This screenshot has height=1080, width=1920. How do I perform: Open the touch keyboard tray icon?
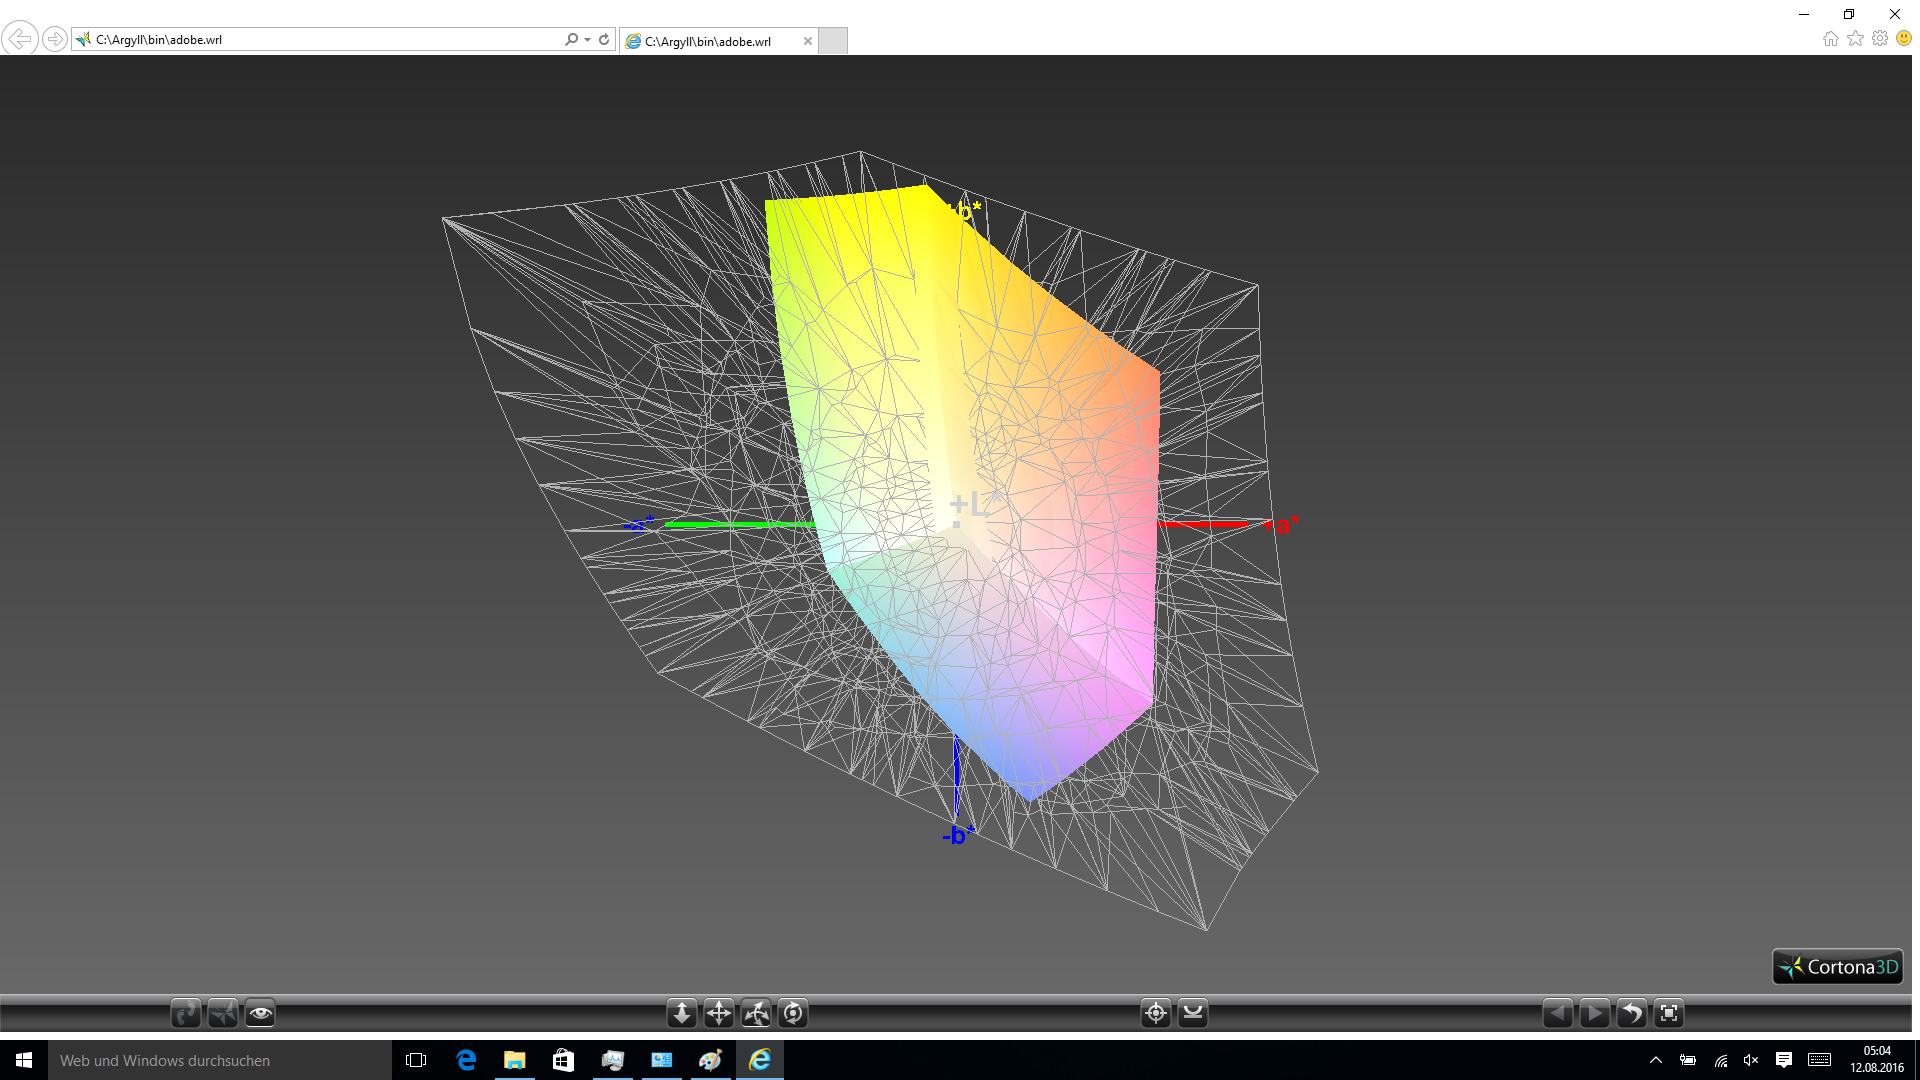(1820, 1060)
